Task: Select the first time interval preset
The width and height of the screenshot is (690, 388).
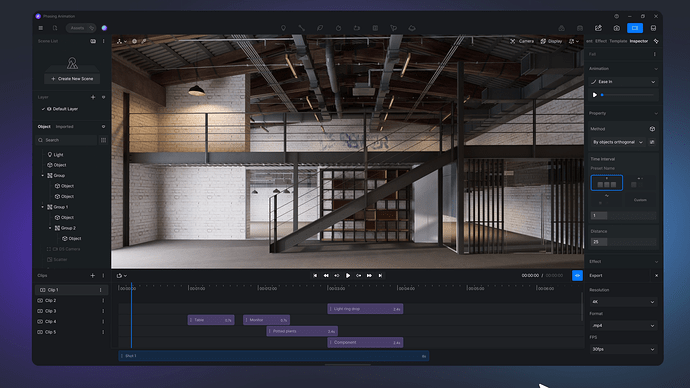Action: [x=606, y=183]
